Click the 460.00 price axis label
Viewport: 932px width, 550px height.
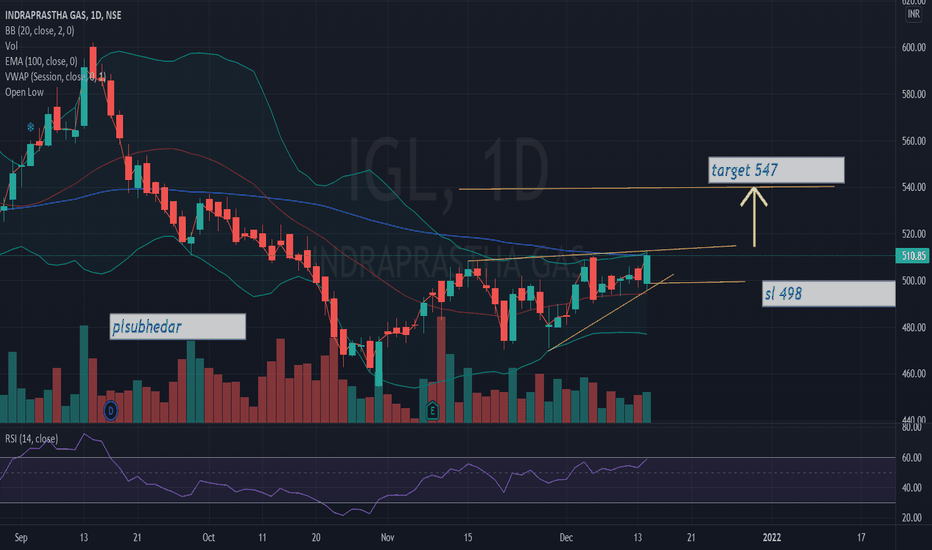(914, 374)
